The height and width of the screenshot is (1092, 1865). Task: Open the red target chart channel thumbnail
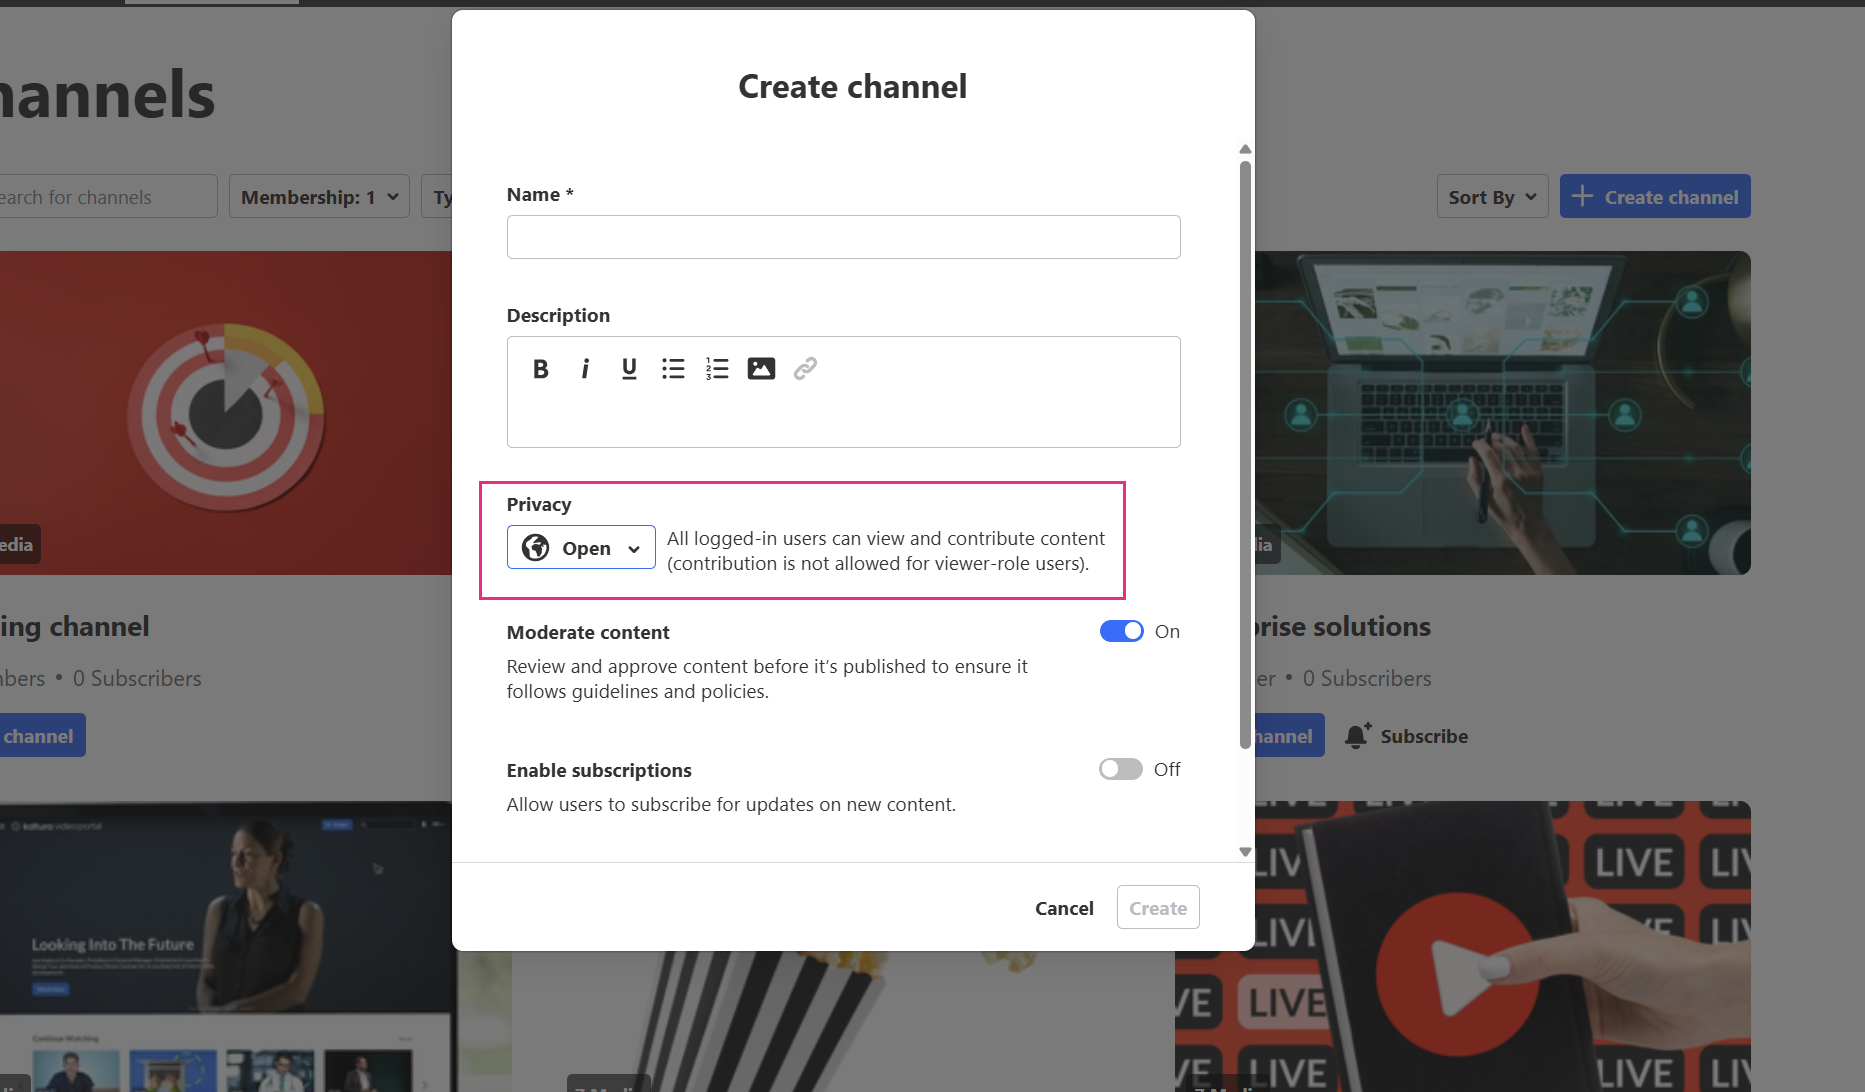tap(226, 413)
